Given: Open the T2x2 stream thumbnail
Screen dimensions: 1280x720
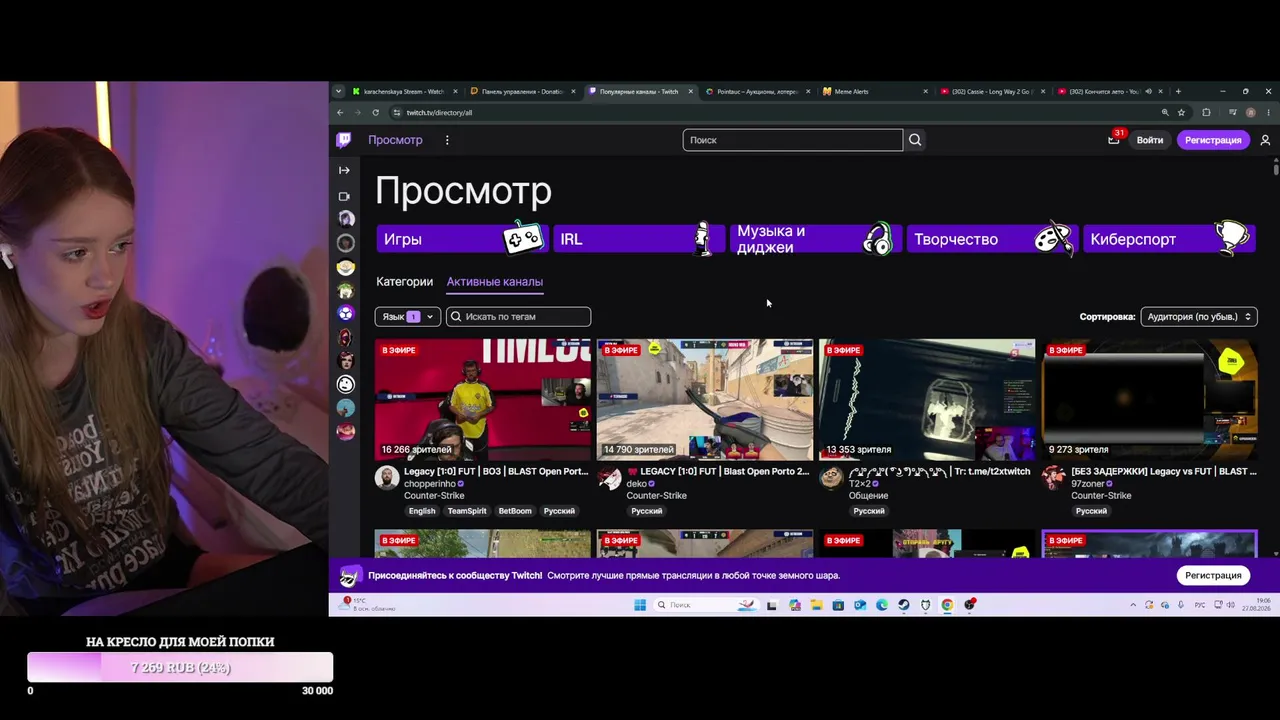Looking at the screenshot, I should point(927,400).
